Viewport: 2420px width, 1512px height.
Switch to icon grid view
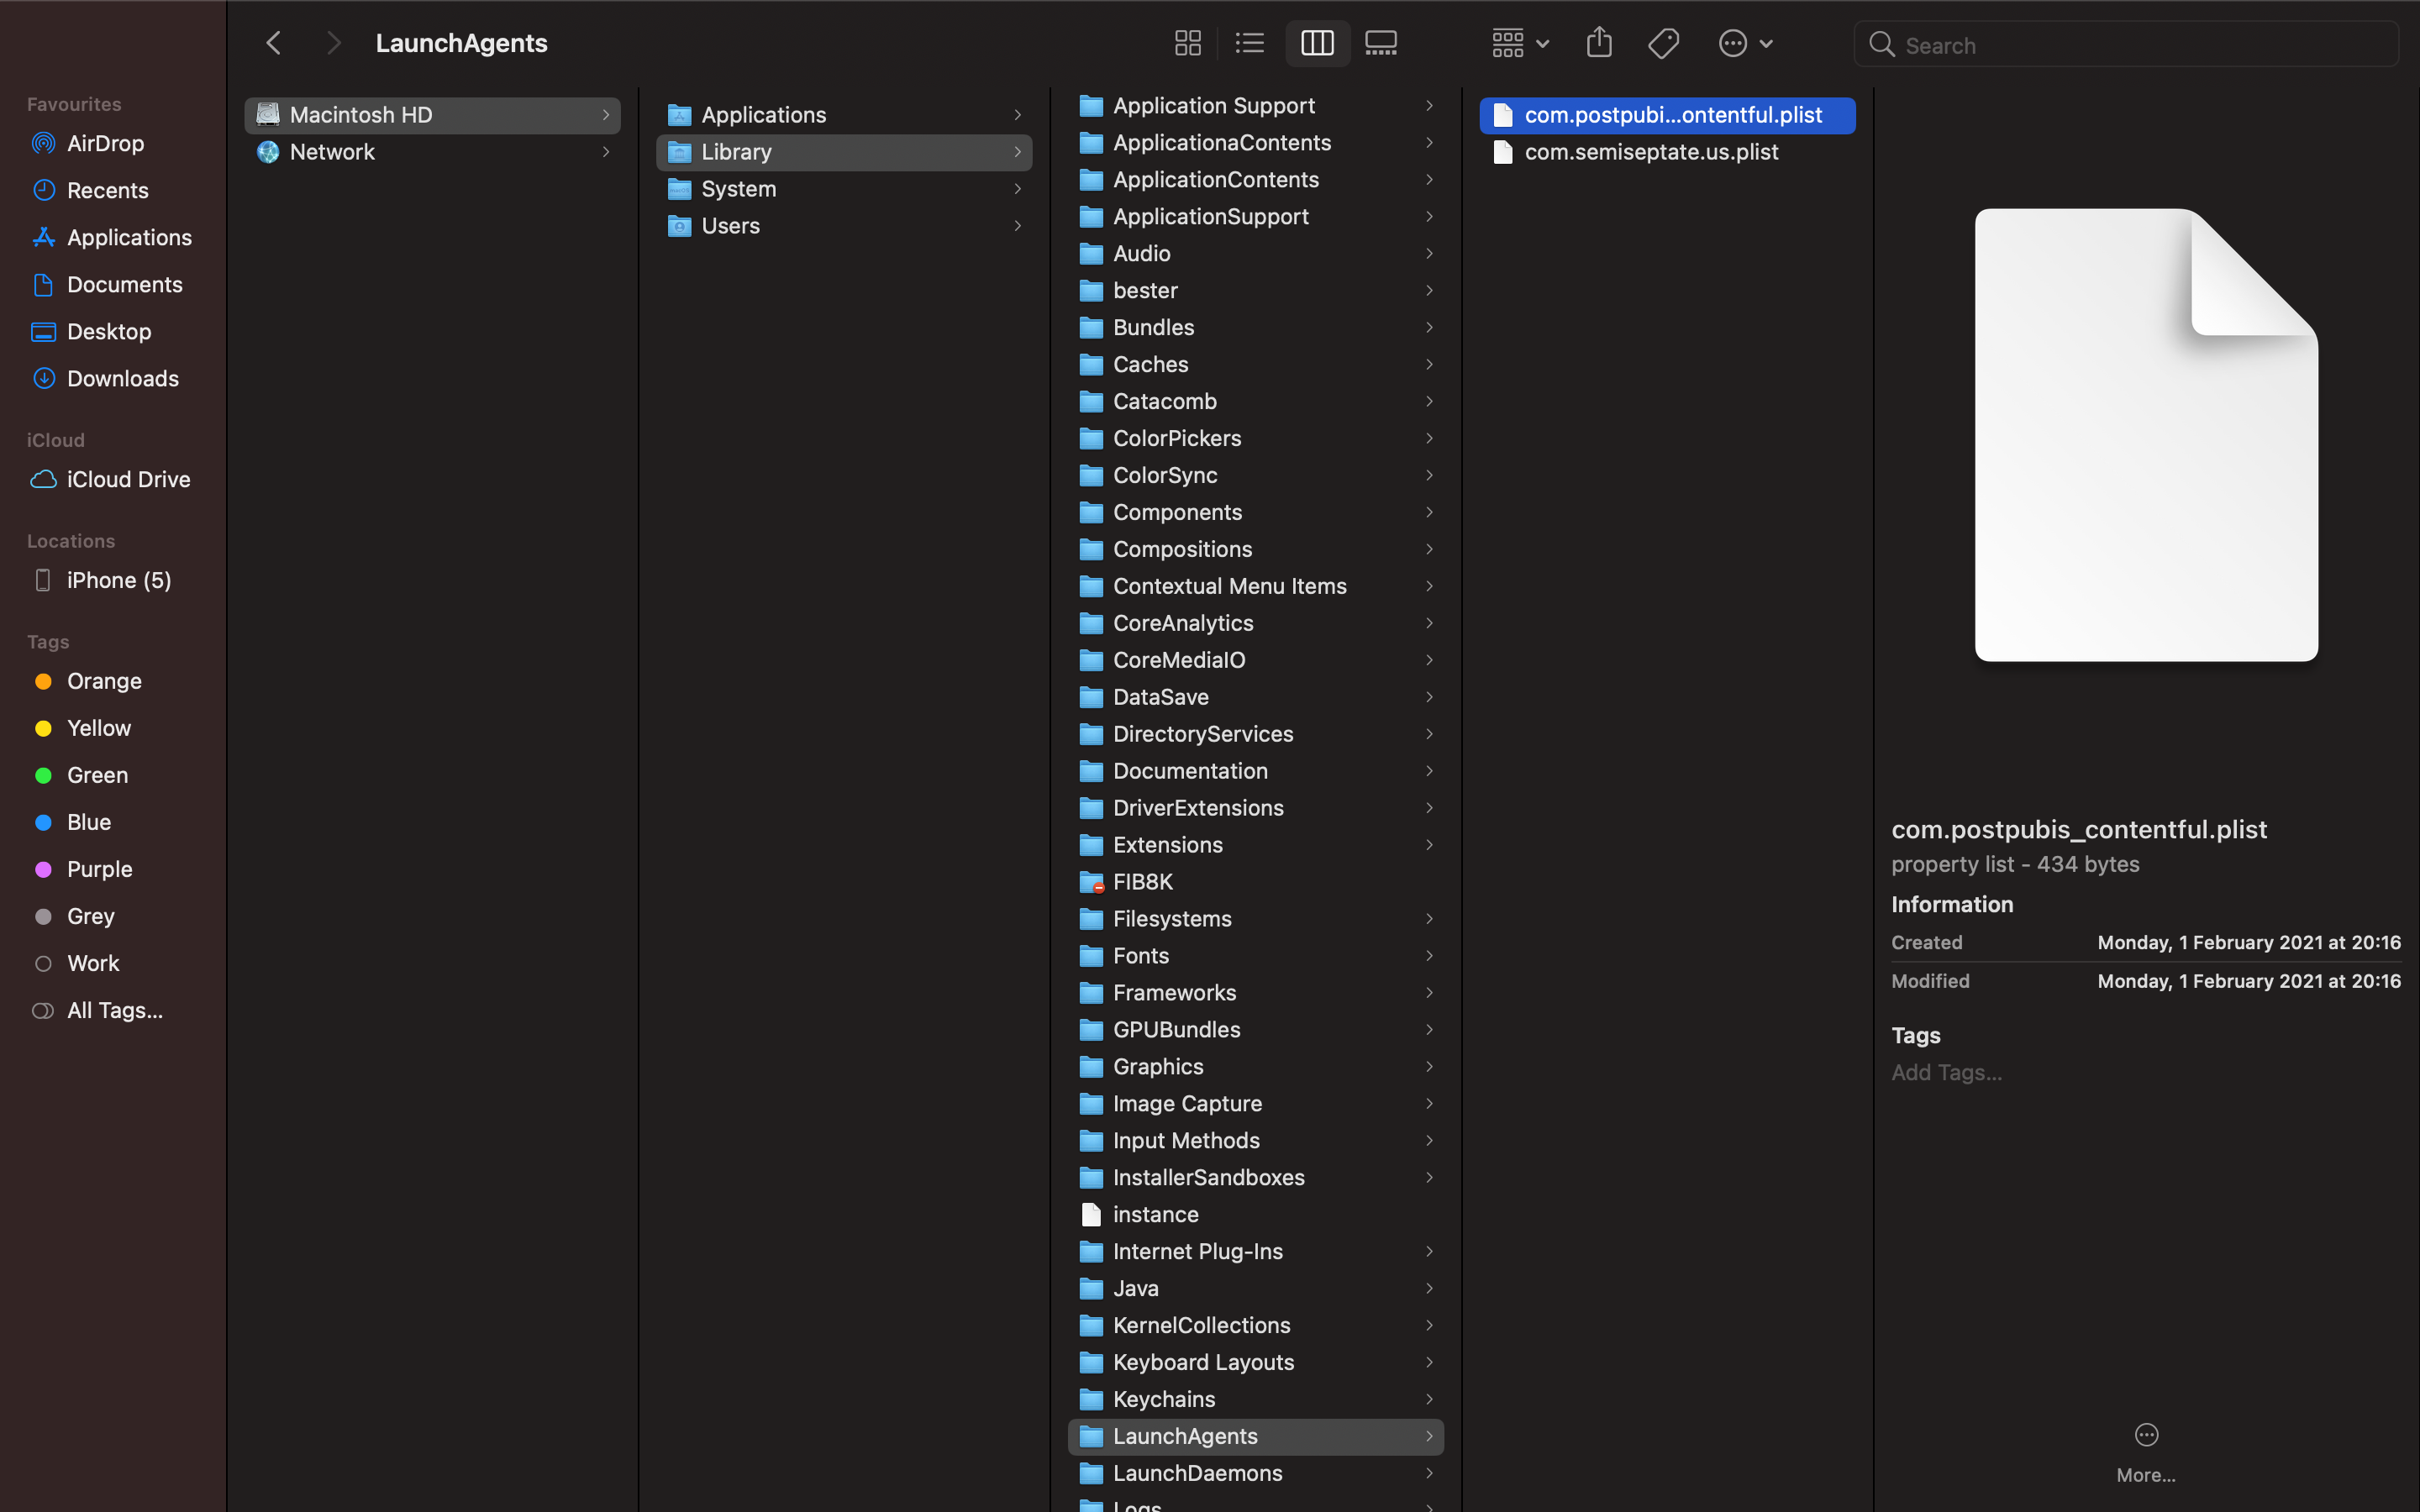pyautogui.click(x=1187, y=43)
